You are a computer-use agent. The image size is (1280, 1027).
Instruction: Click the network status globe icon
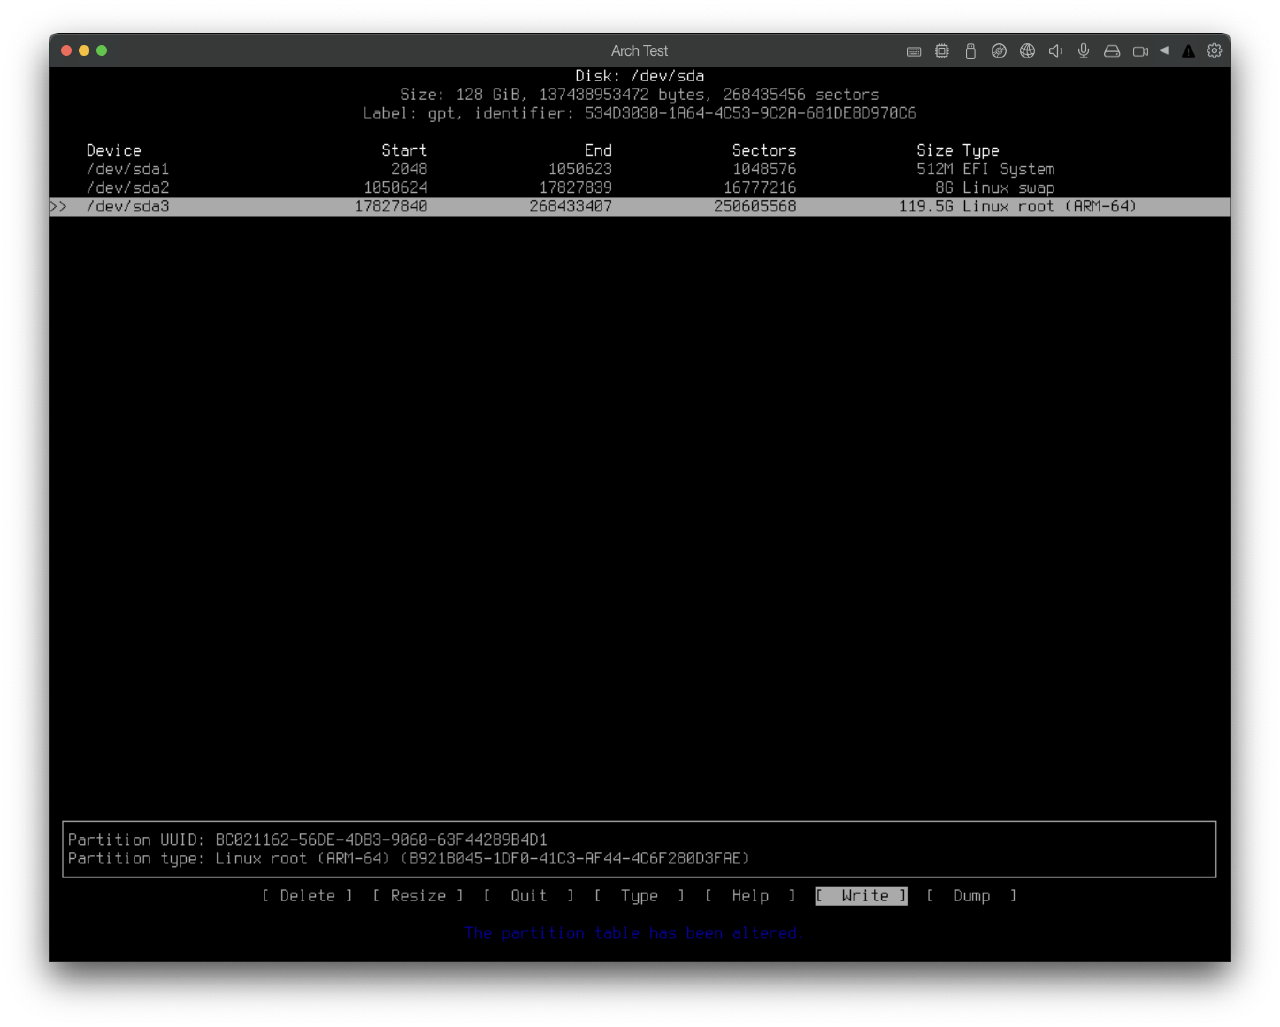click(1027, 51)
